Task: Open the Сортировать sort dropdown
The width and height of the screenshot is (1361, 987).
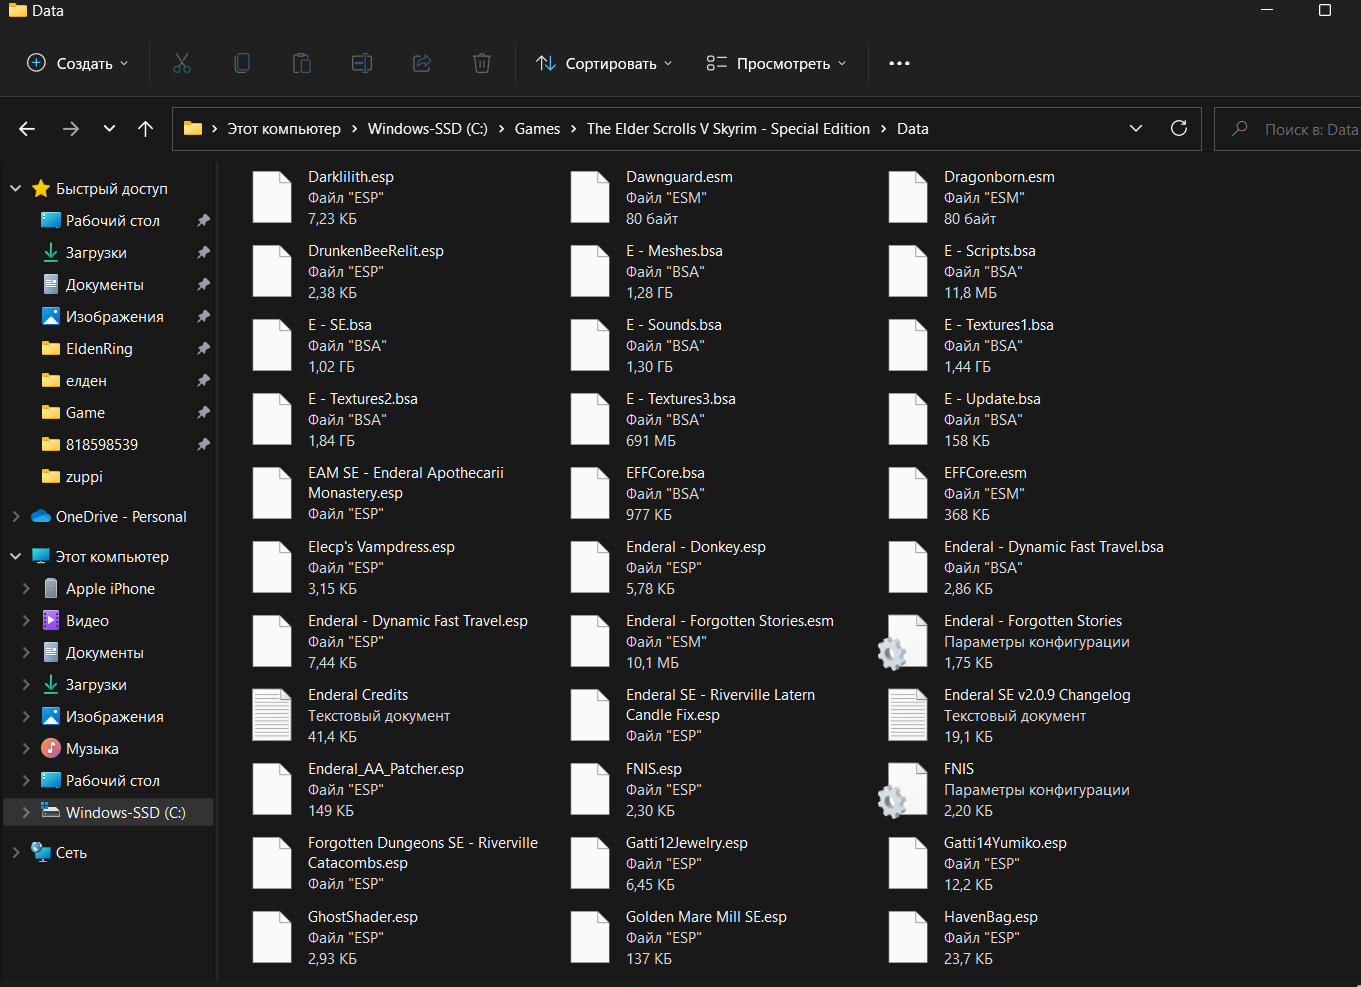Action: (604, 63)
